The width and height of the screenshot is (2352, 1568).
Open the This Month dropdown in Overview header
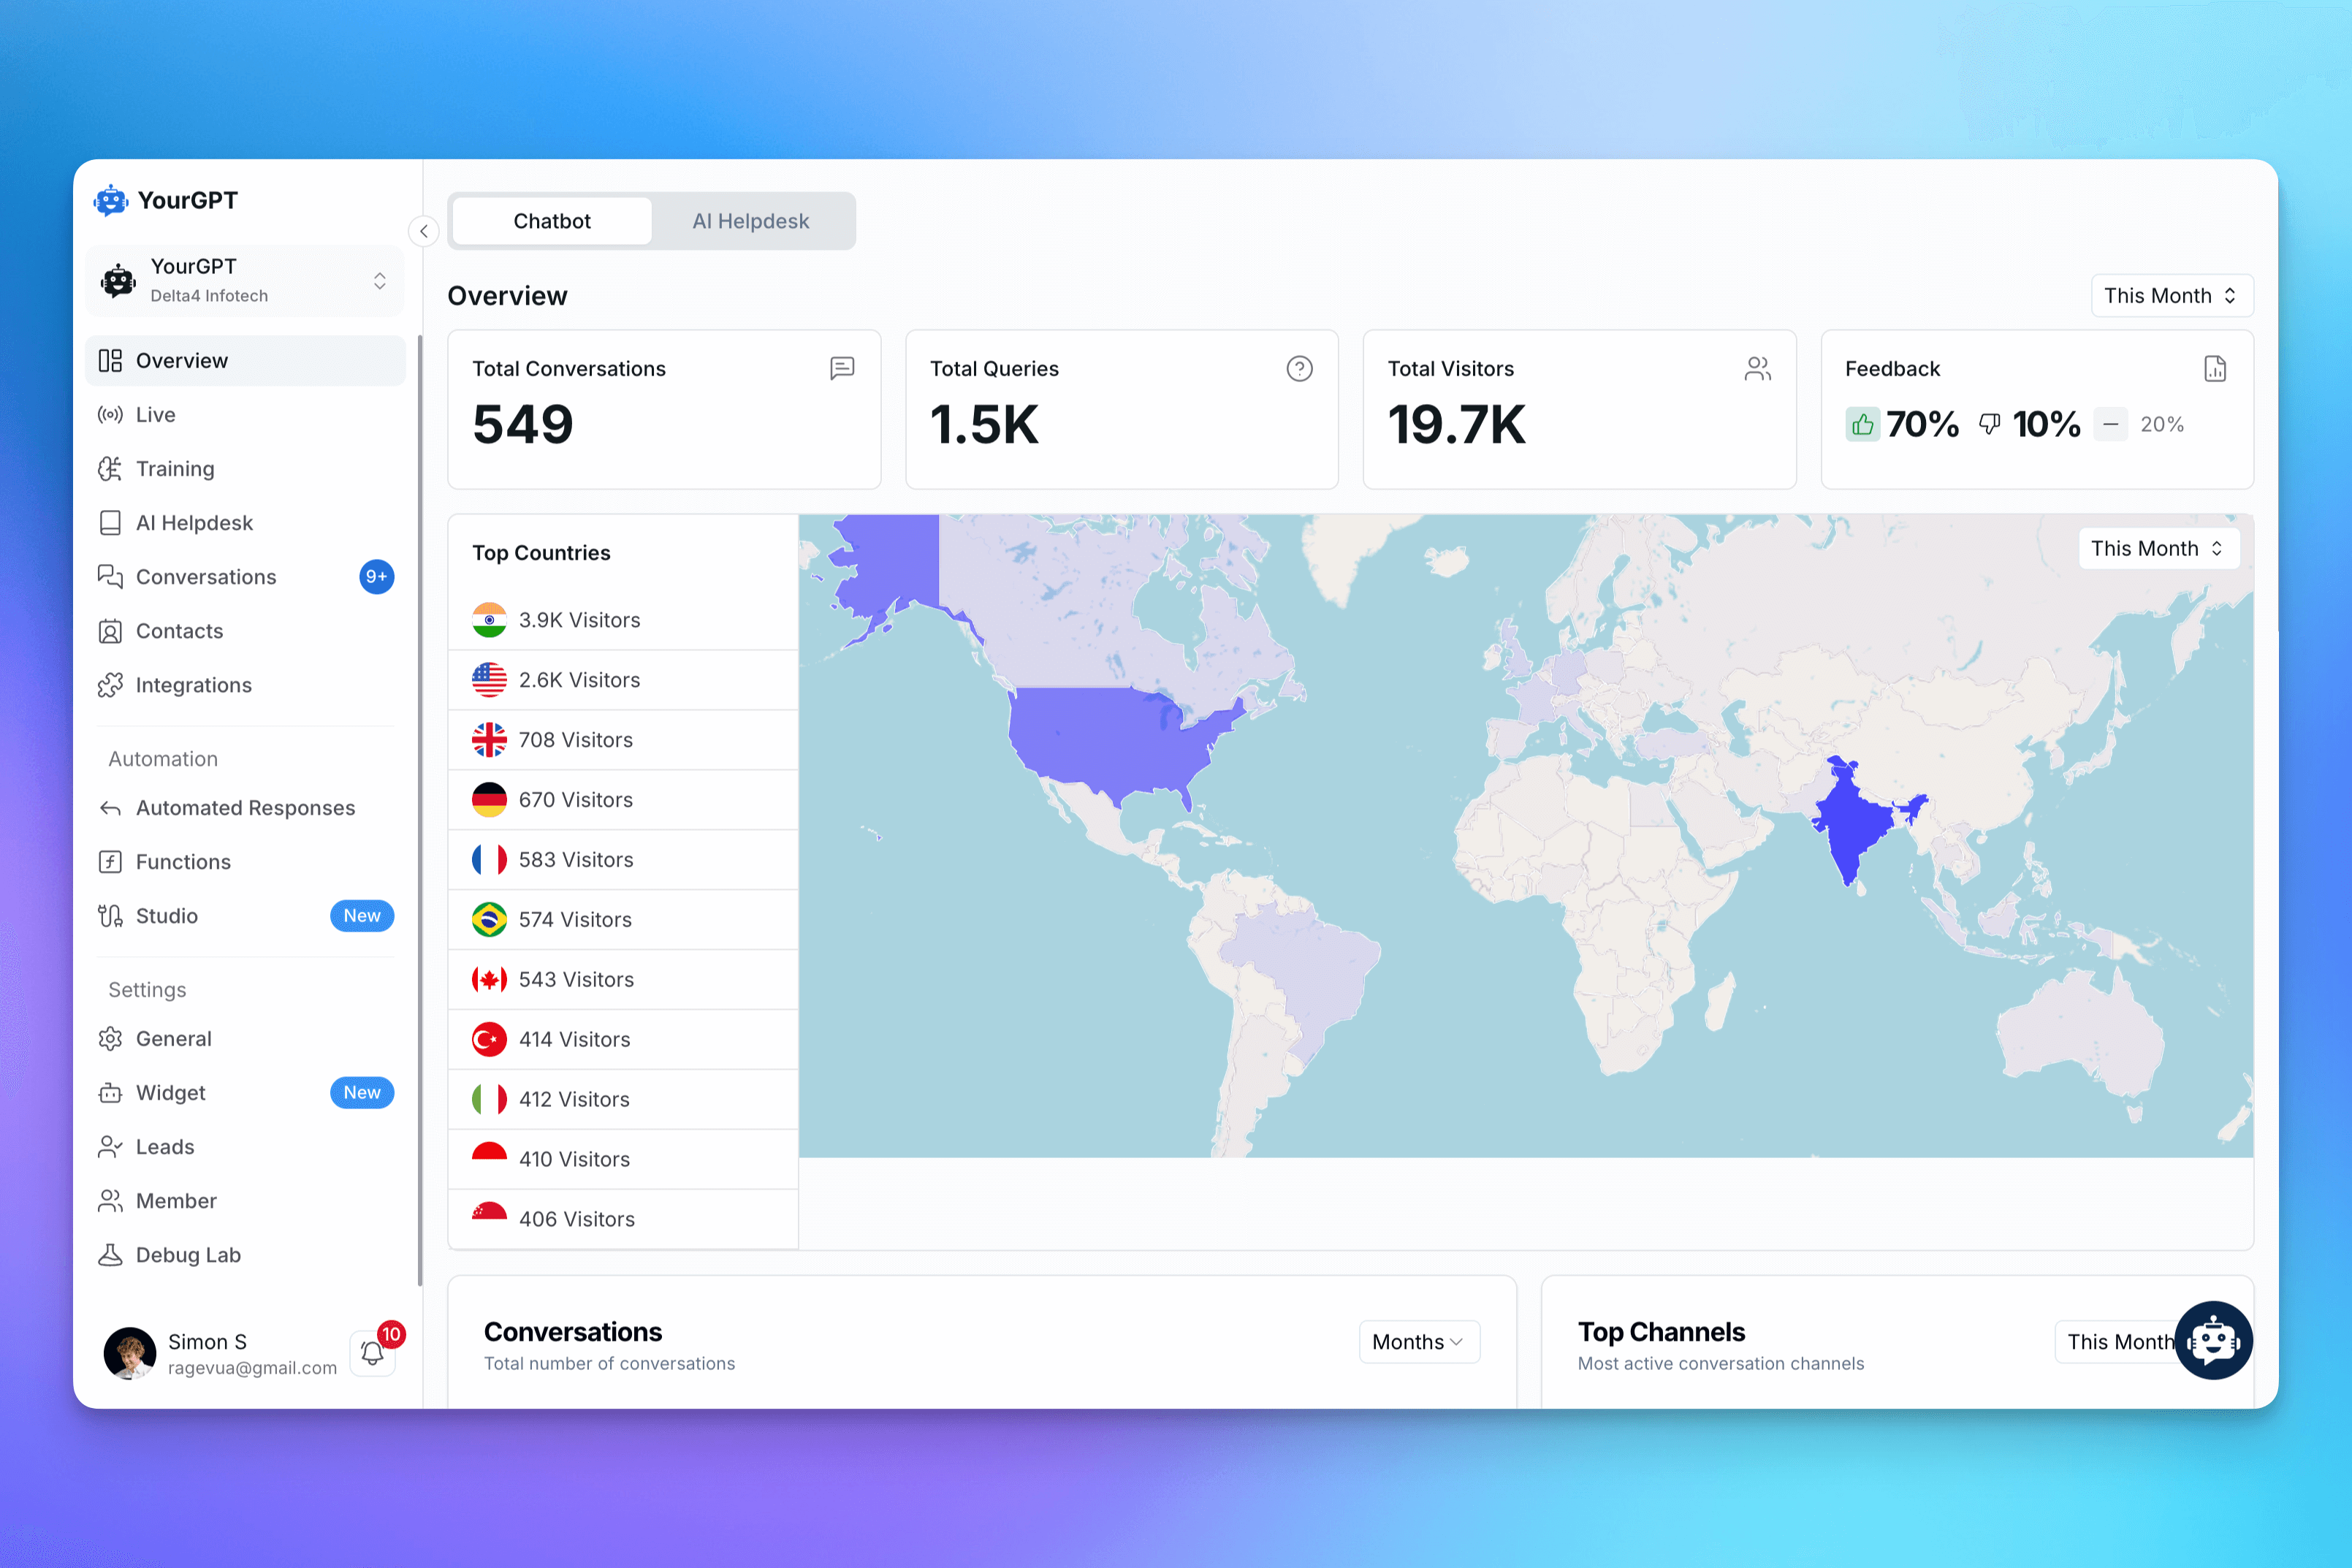[2171, 295]
